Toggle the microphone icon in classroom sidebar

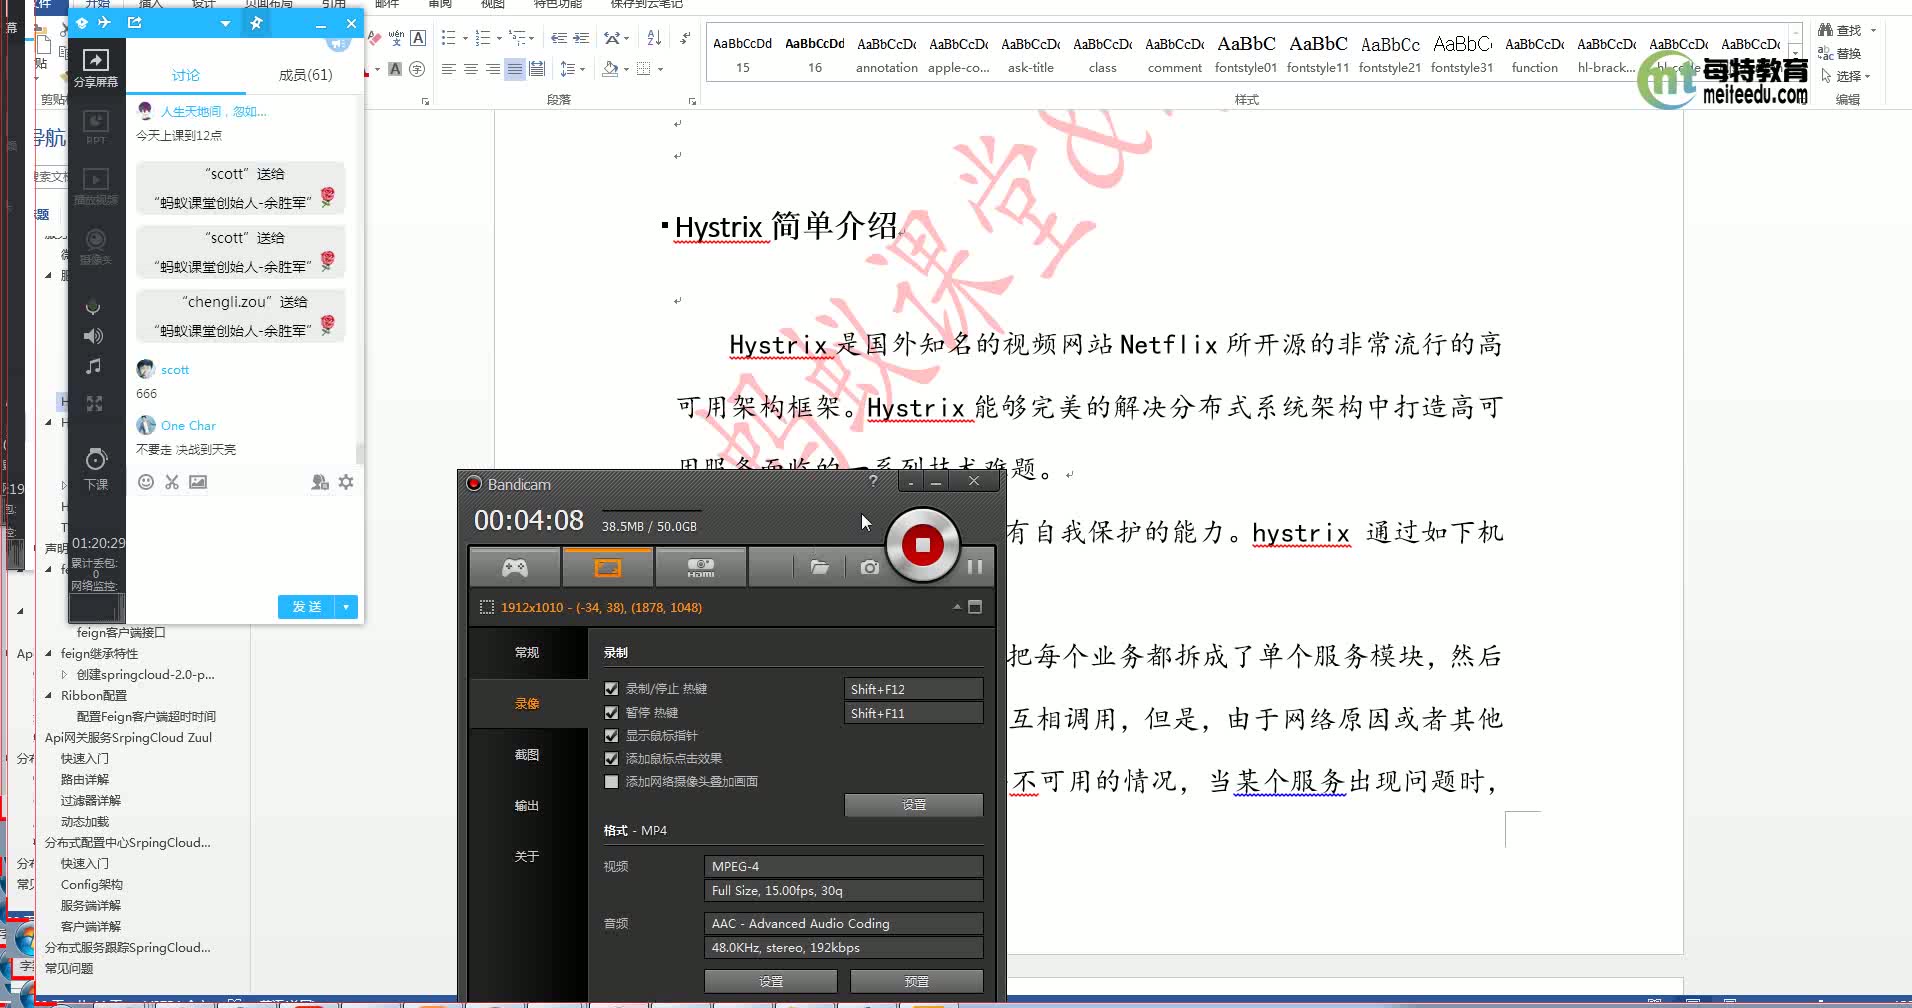point(93,306)
